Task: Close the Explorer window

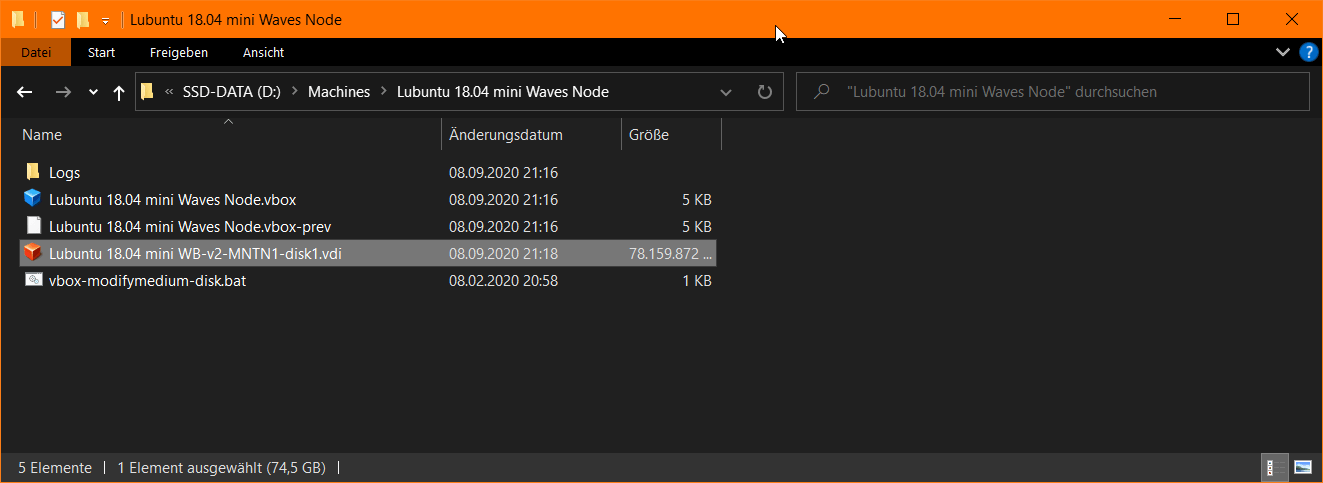Action: (1291, 19)
